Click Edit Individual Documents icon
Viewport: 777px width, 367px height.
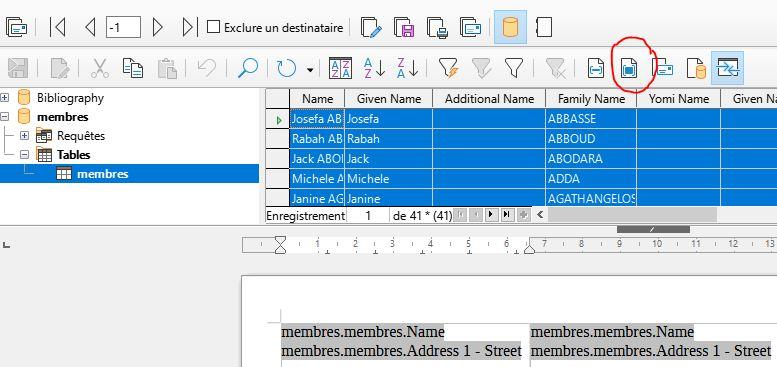(x=371, y=27)
